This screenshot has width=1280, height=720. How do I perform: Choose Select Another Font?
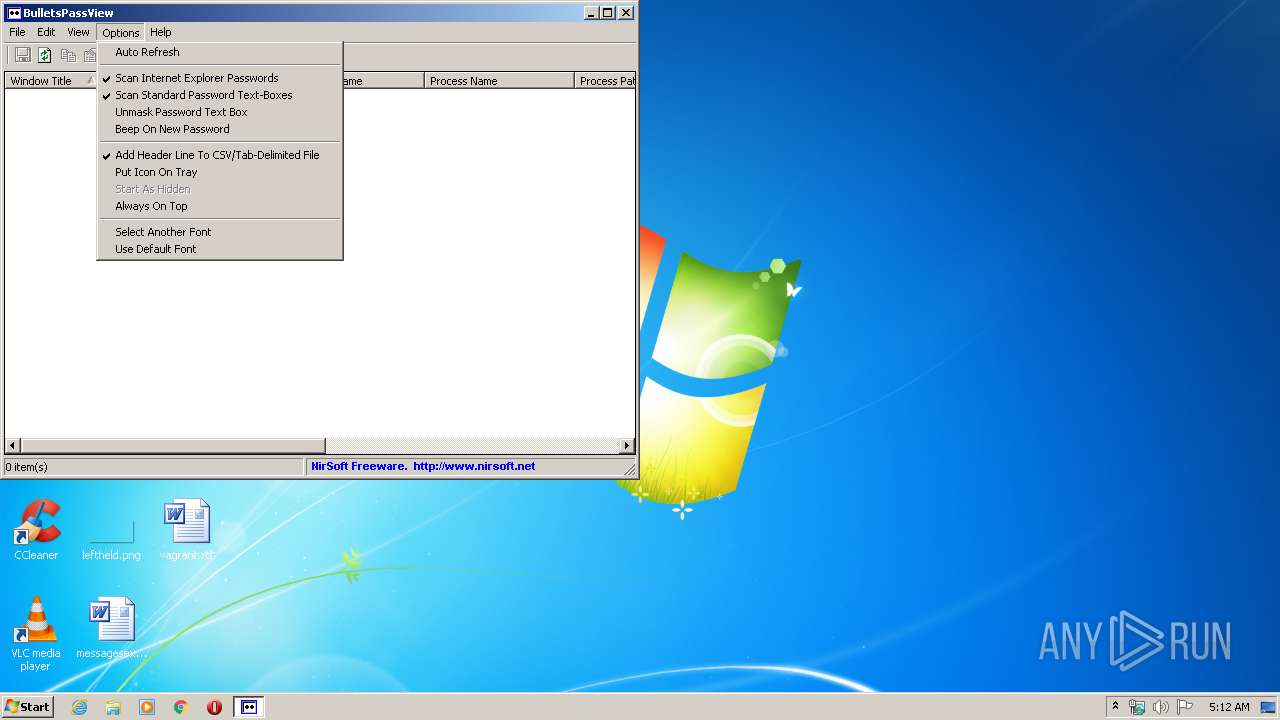click(x=220, y=232)
